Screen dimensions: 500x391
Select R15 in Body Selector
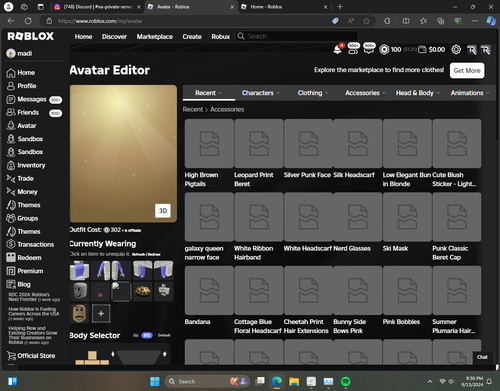click(147, 335)
